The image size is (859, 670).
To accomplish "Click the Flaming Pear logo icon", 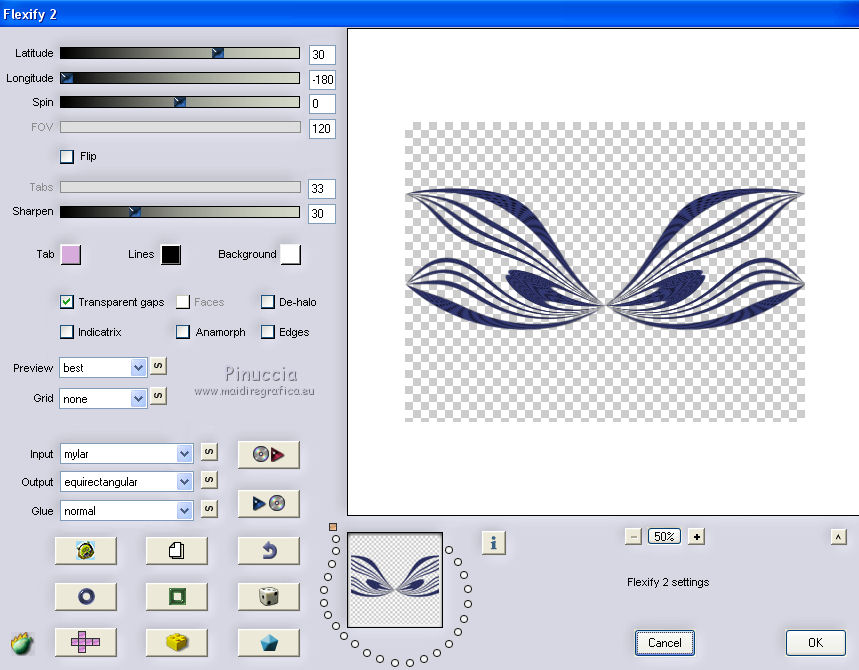I will 22,644.
